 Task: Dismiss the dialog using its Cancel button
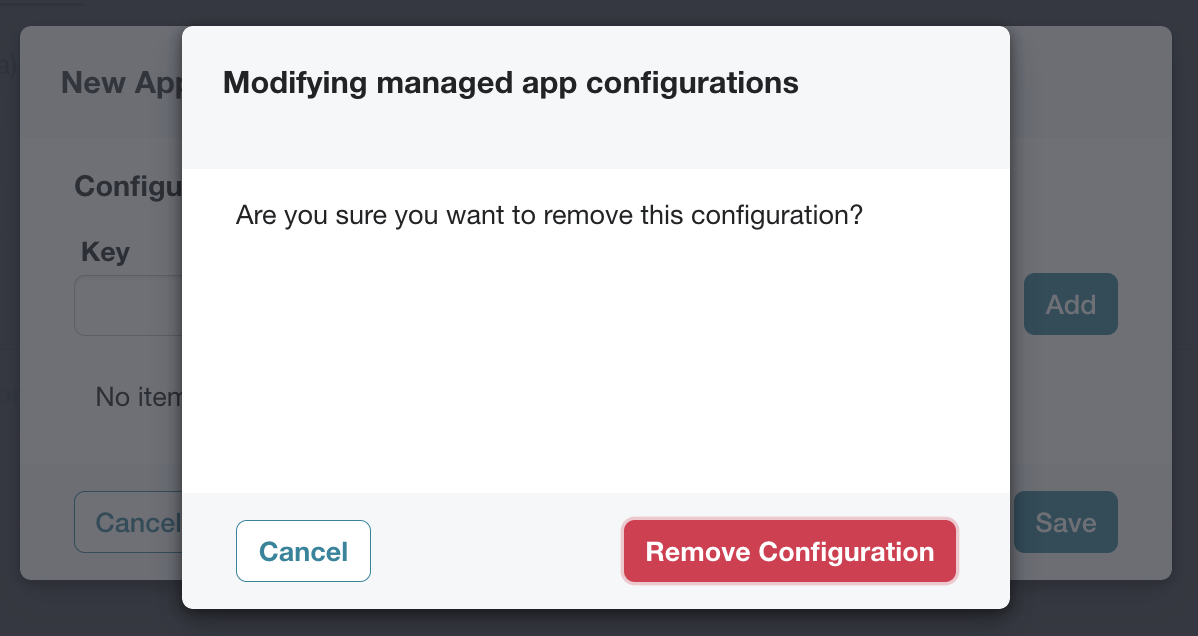pyautogui.click(x=303, y=551)
